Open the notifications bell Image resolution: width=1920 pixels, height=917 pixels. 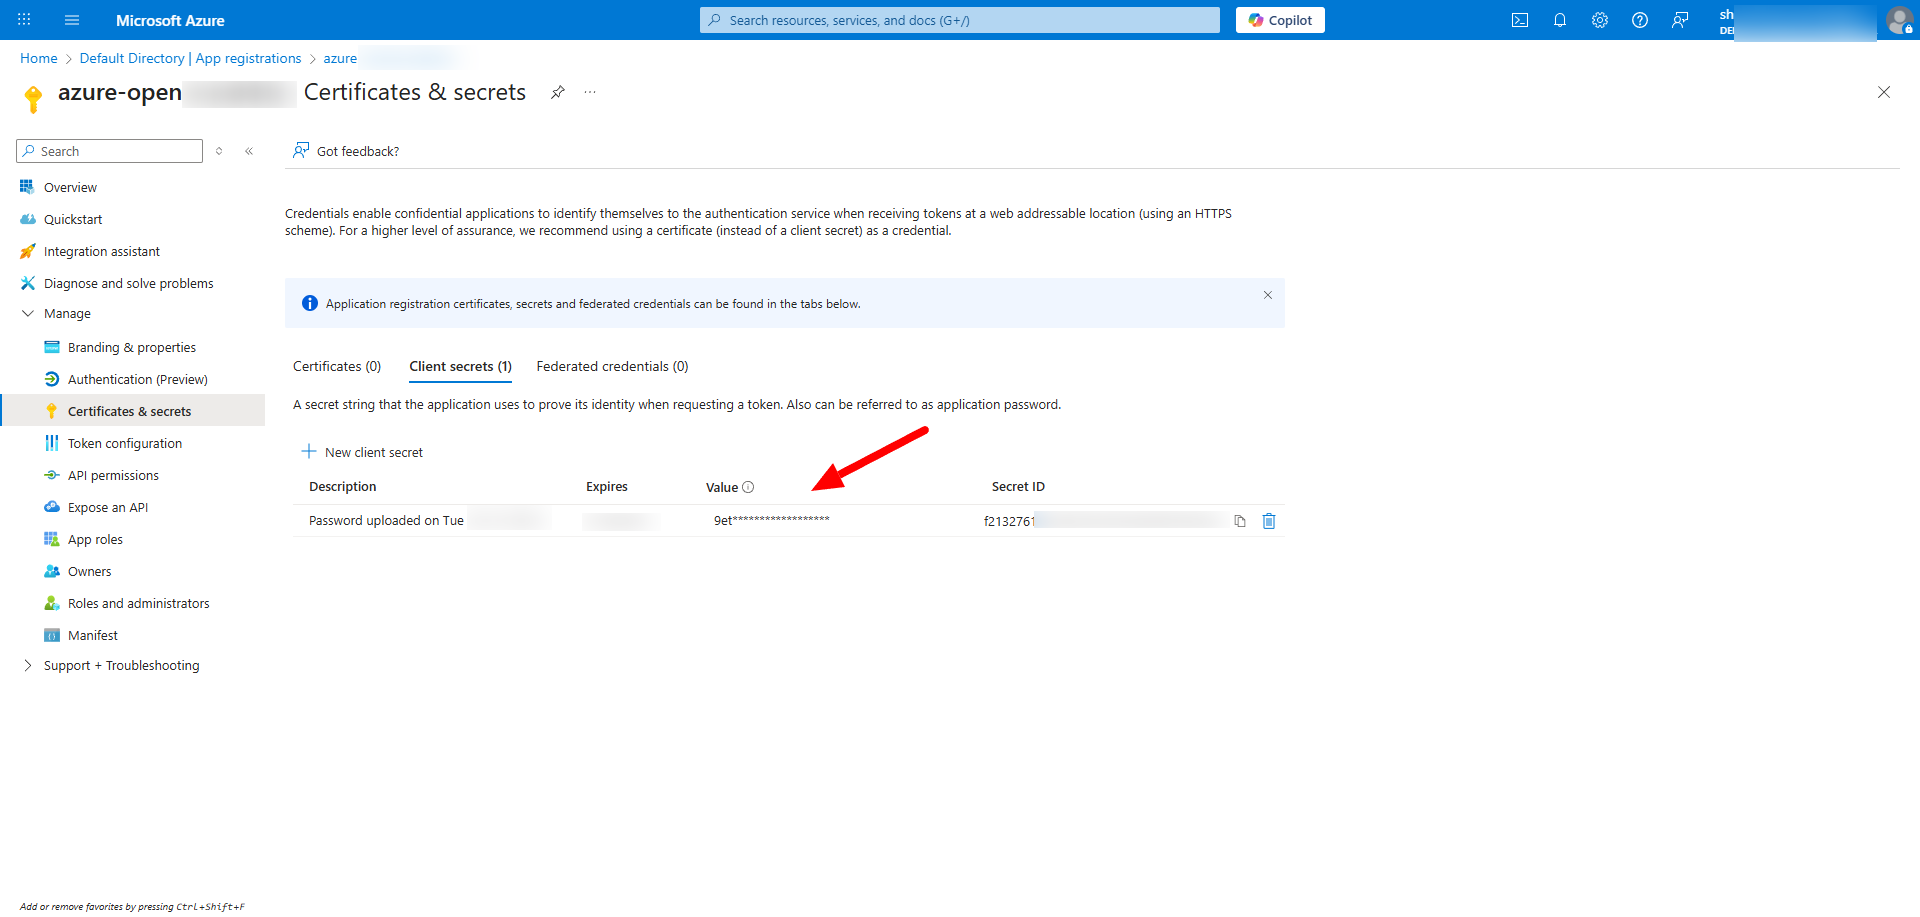click(x=1559, y=20)
